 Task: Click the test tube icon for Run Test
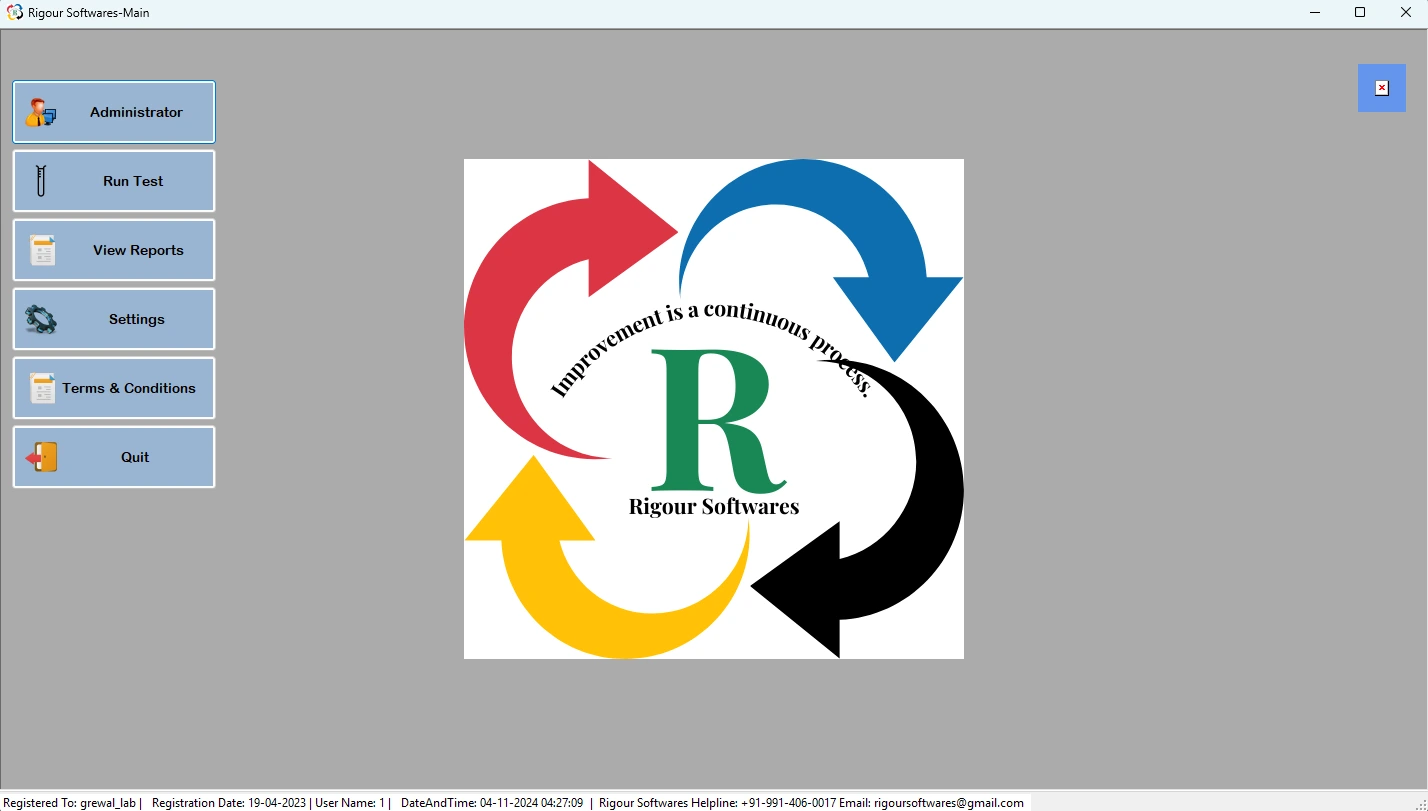click(x=41, y=181)
